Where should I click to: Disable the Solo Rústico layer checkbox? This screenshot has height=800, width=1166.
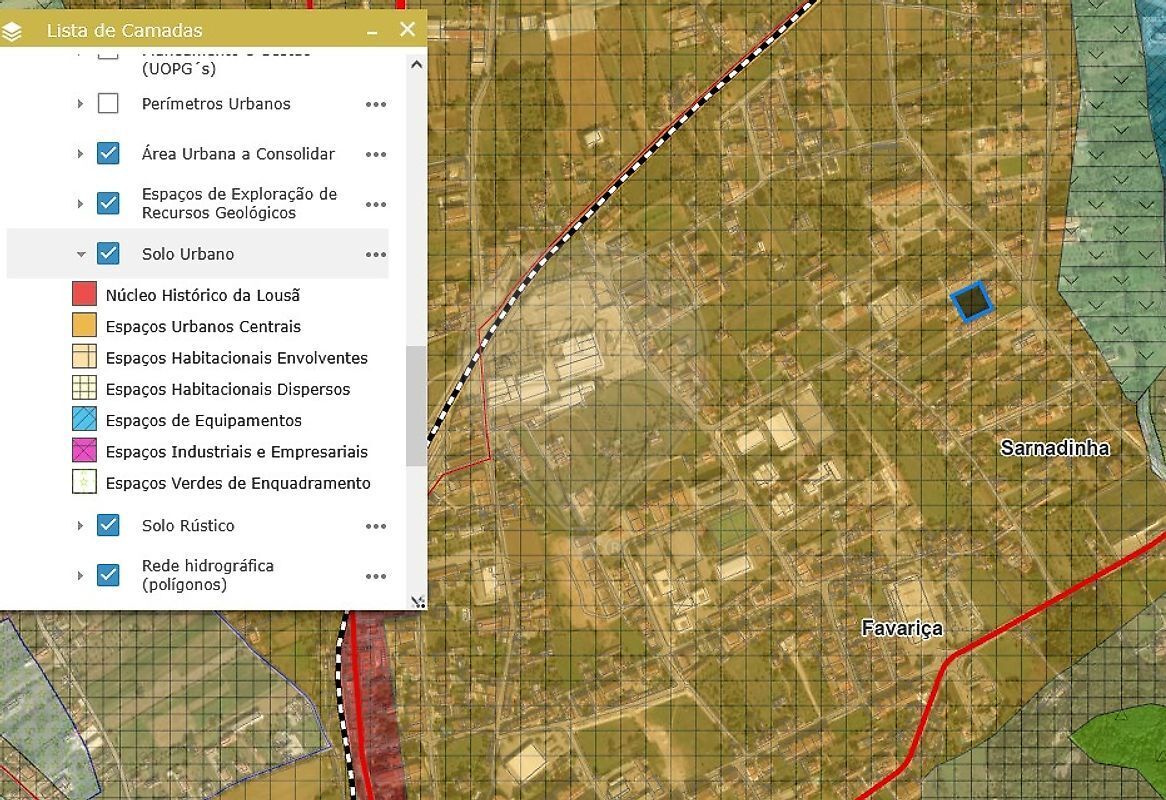[x=108, y=525]
